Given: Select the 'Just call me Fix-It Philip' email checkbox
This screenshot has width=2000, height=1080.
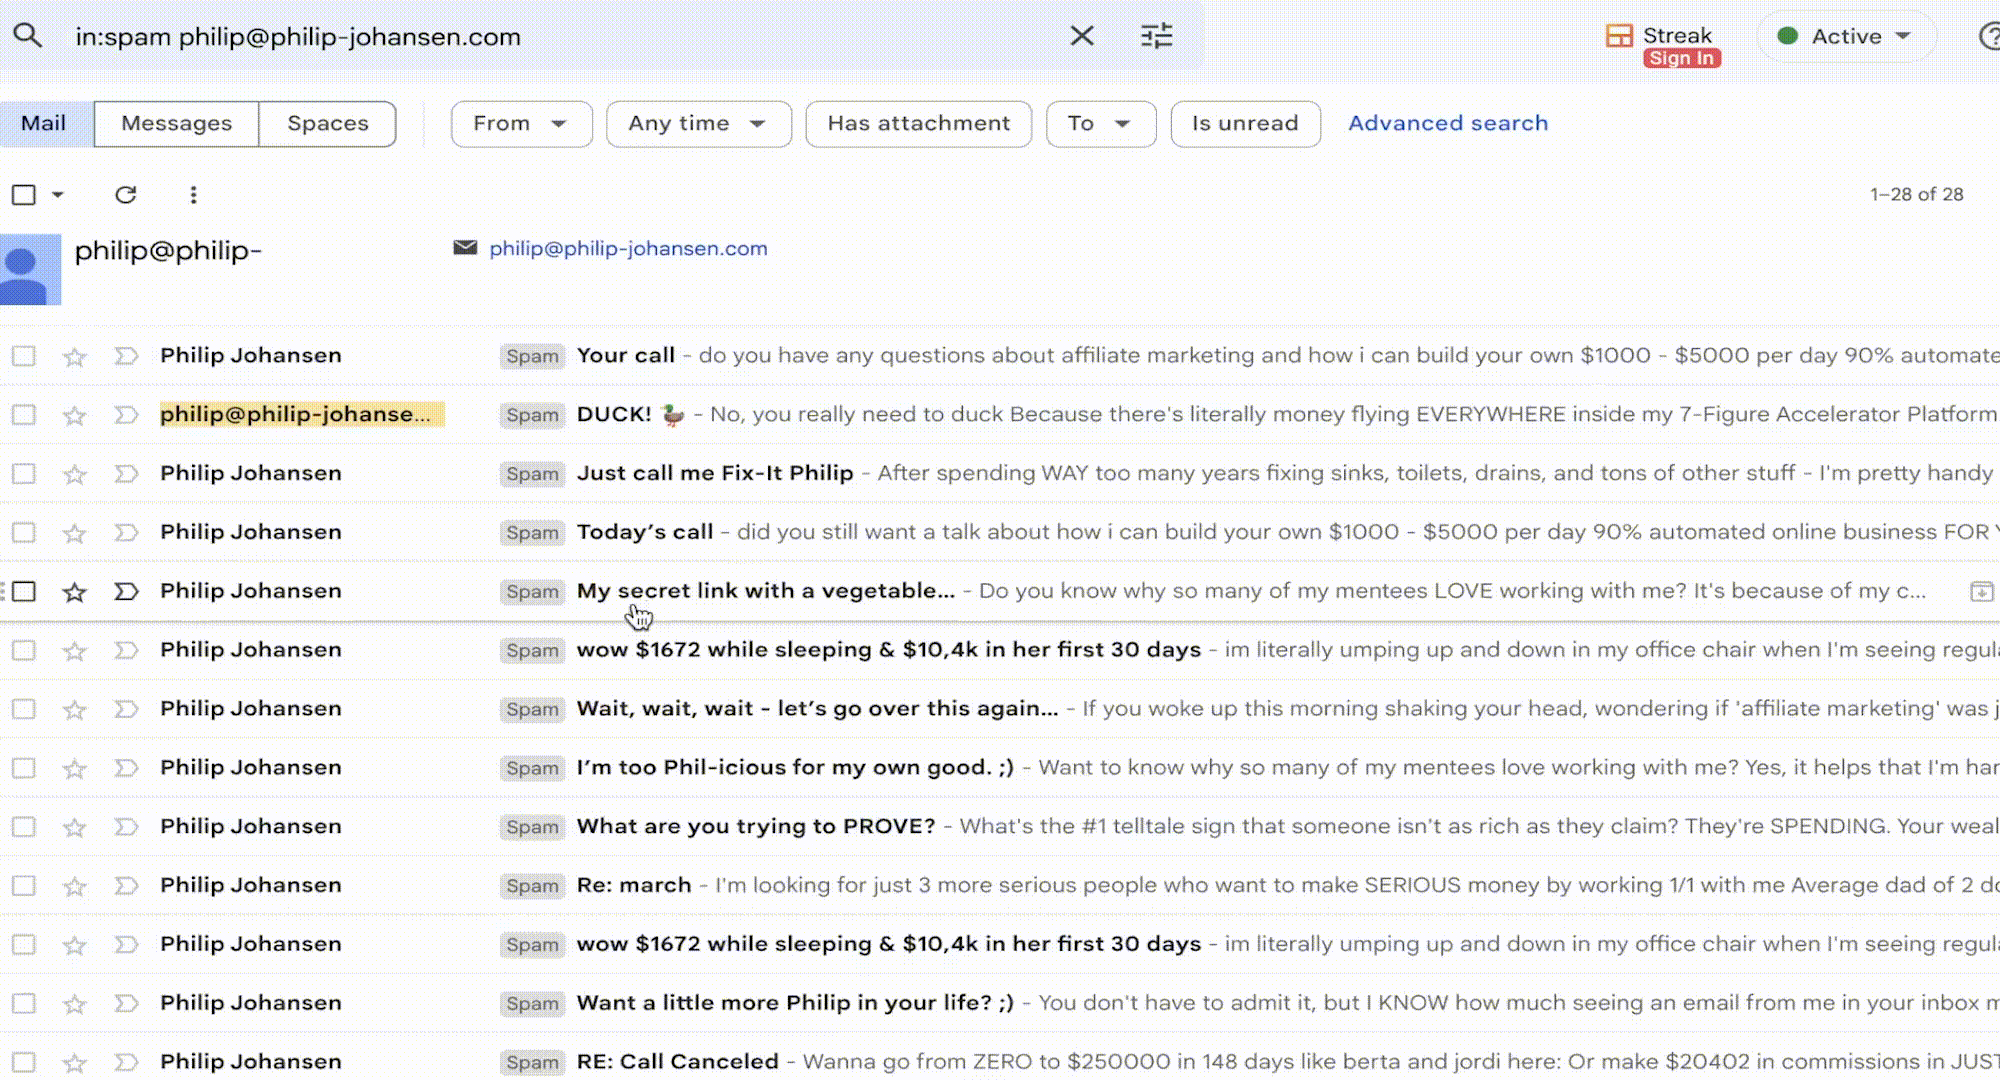Looking at the screenshot, I should 24,473.
